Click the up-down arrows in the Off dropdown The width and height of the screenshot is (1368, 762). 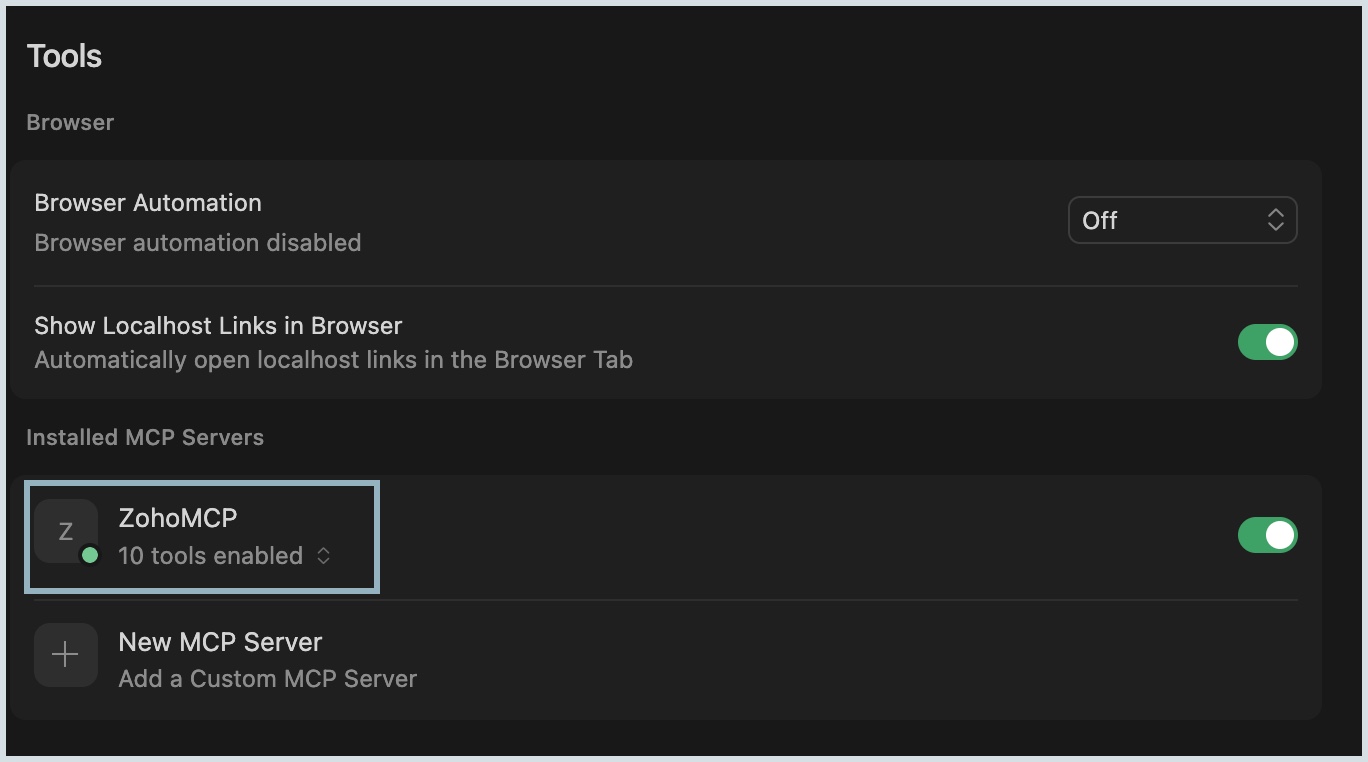point(1275,220)
